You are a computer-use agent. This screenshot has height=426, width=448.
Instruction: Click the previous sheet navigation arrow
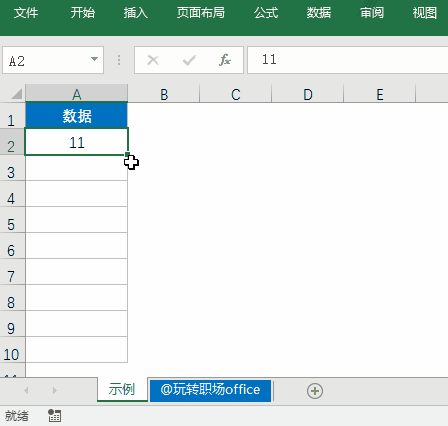pos(26,390)
